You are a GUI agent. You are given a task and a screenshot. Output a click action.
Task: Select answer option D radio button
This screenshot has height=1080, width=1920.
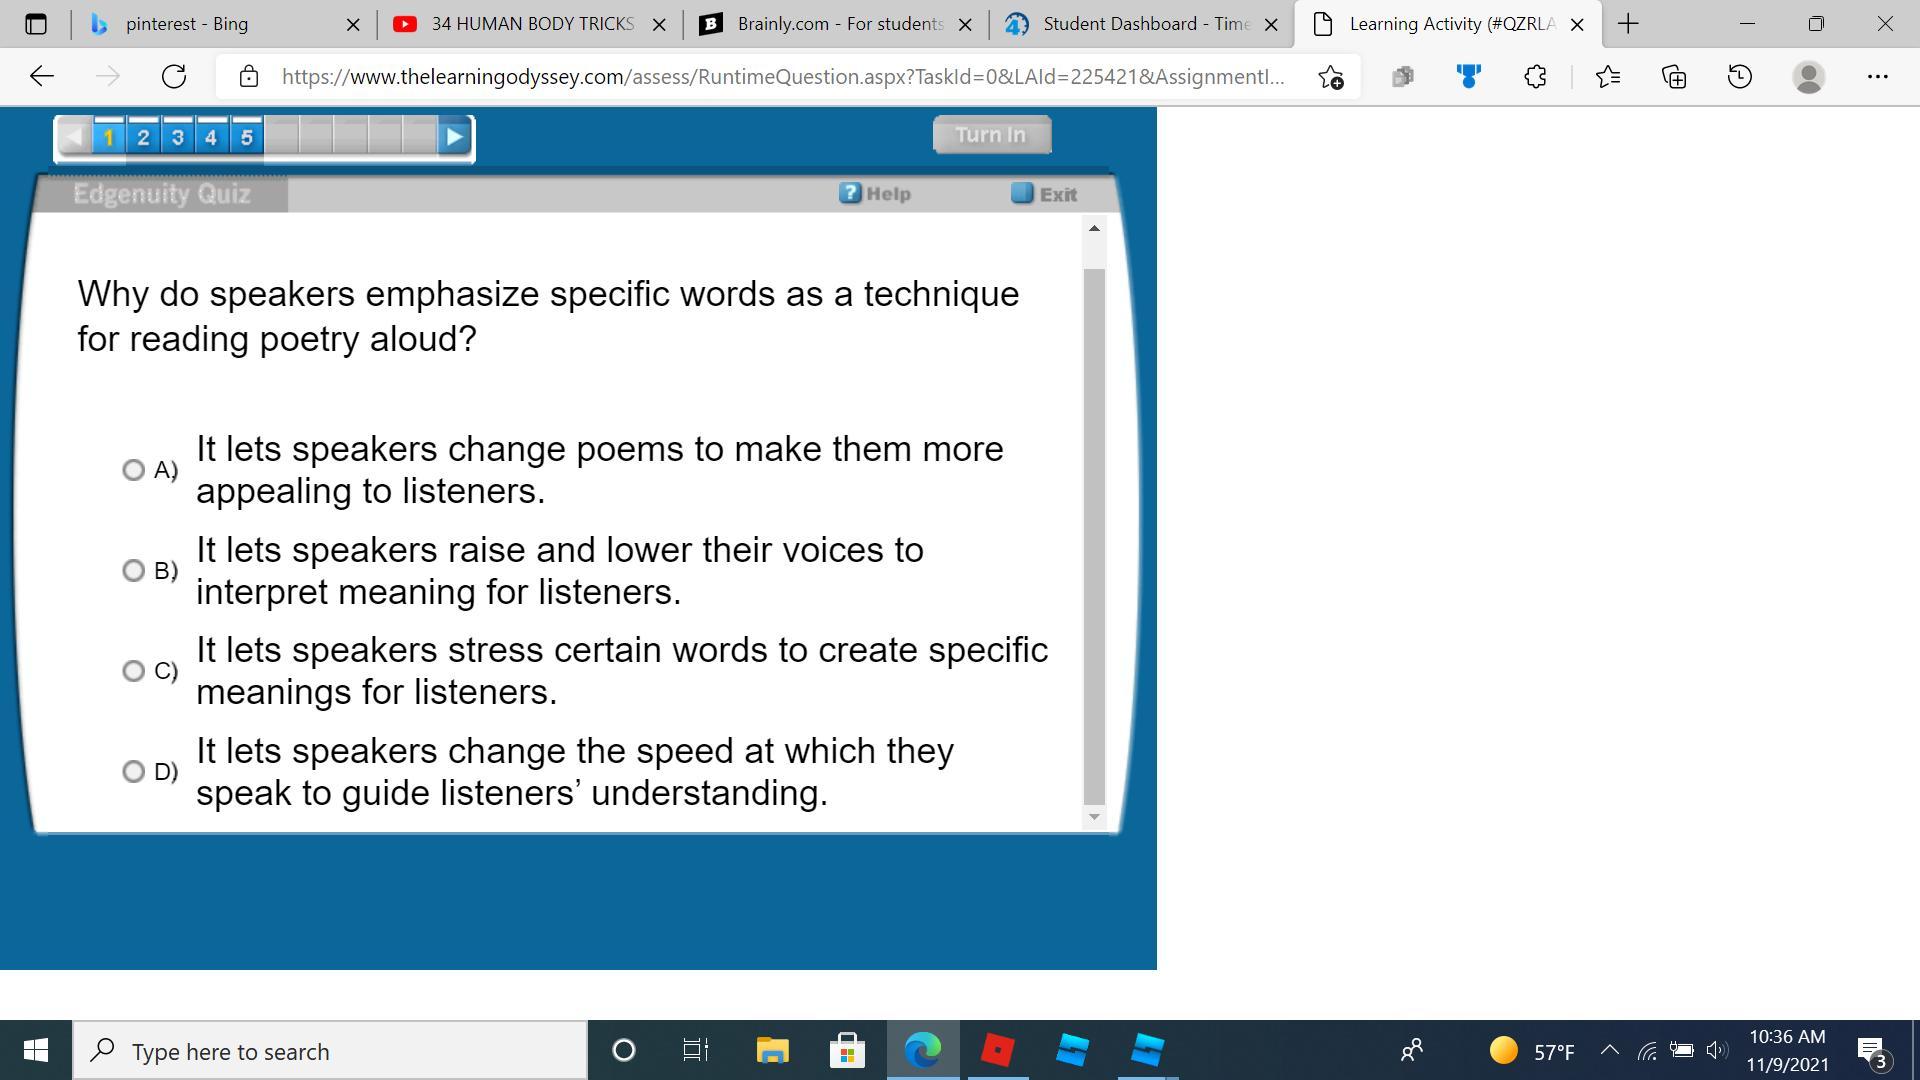(133, 771)
